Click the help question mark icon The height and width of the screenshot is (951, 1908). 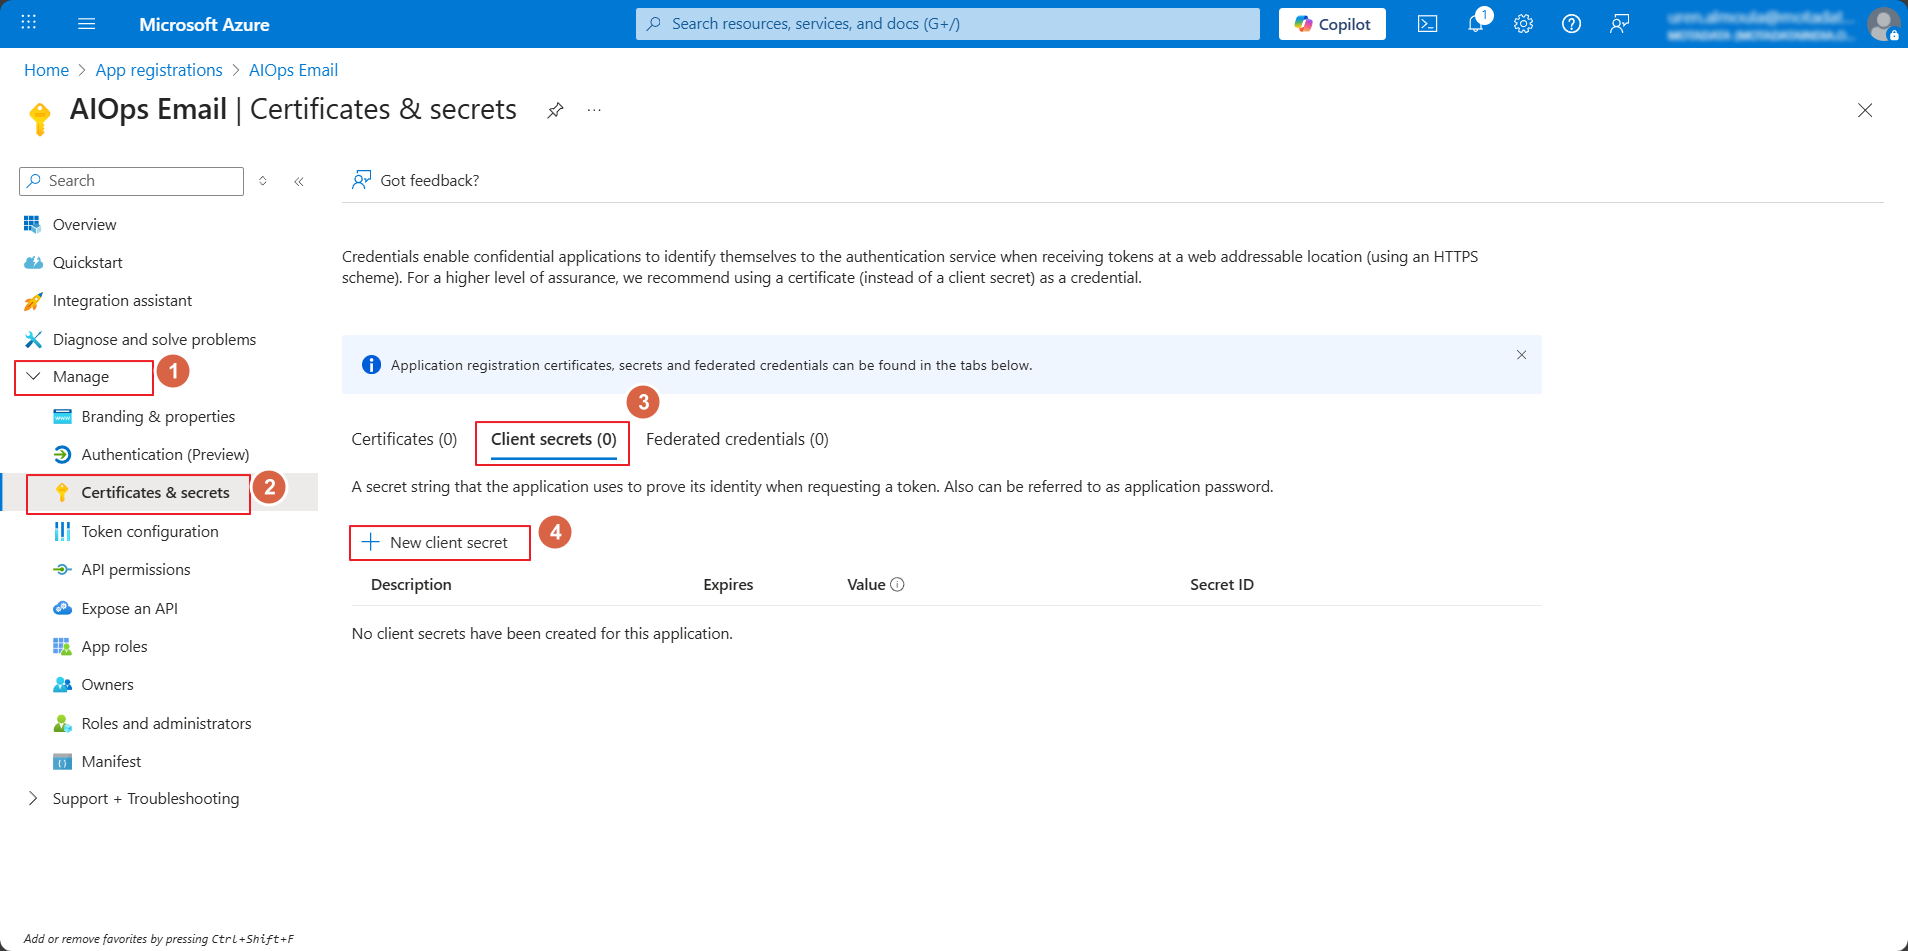[1571, 24]
